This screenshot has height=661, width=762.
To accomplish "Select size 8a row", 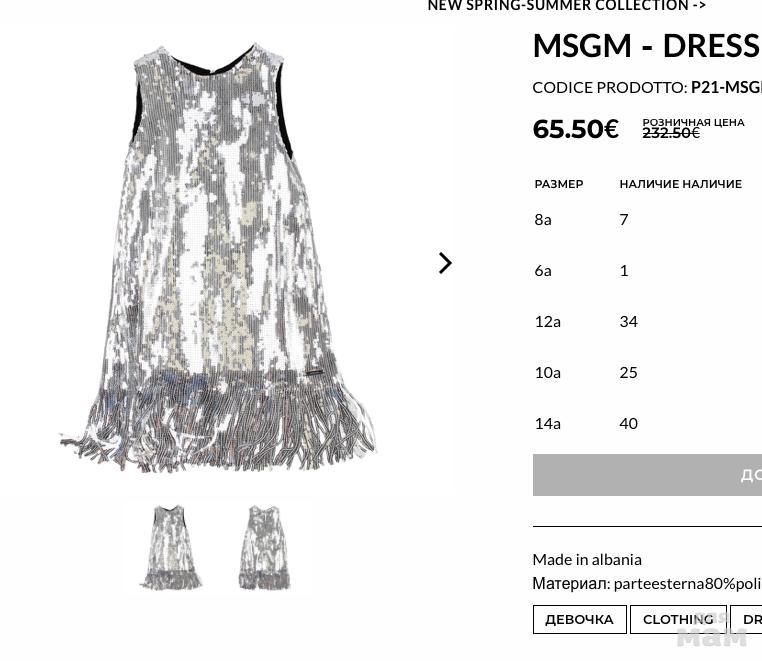I will 647,220.
